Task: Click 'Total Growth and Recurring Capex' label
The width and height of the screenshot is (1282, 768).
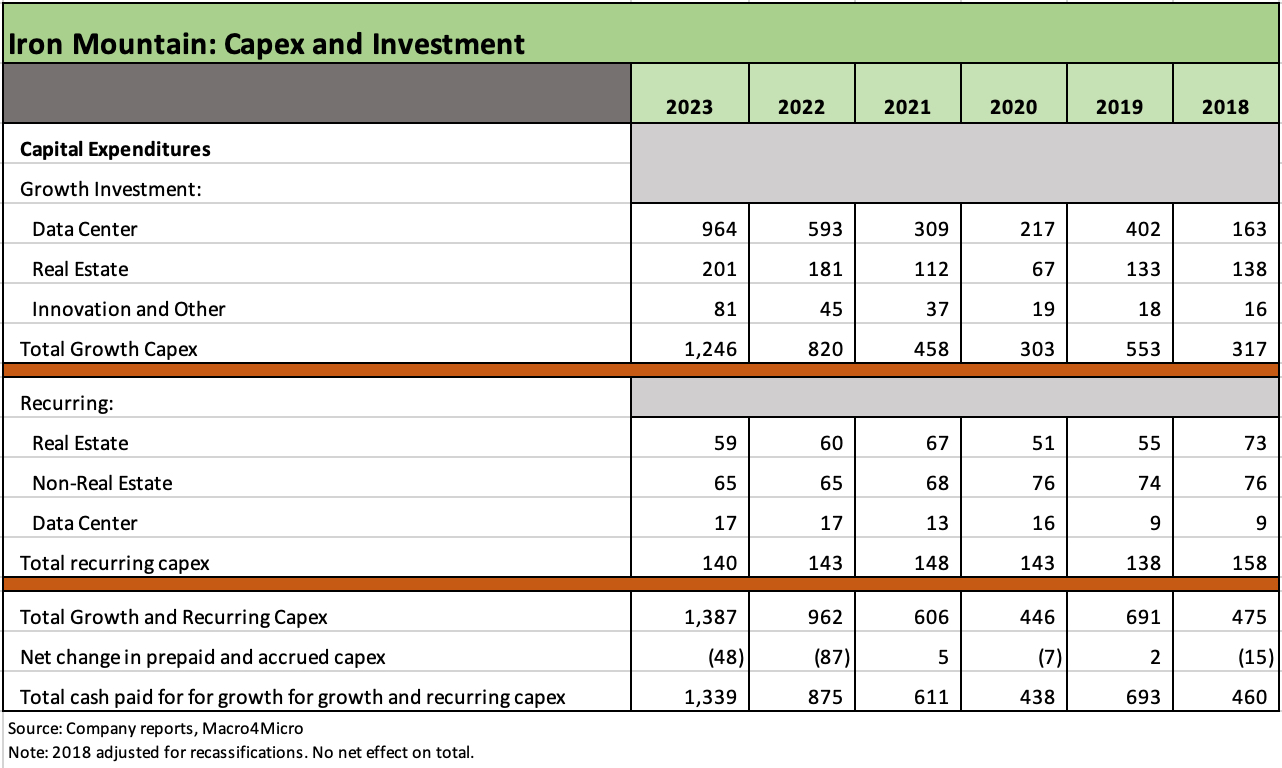Action: pos(174,617)
